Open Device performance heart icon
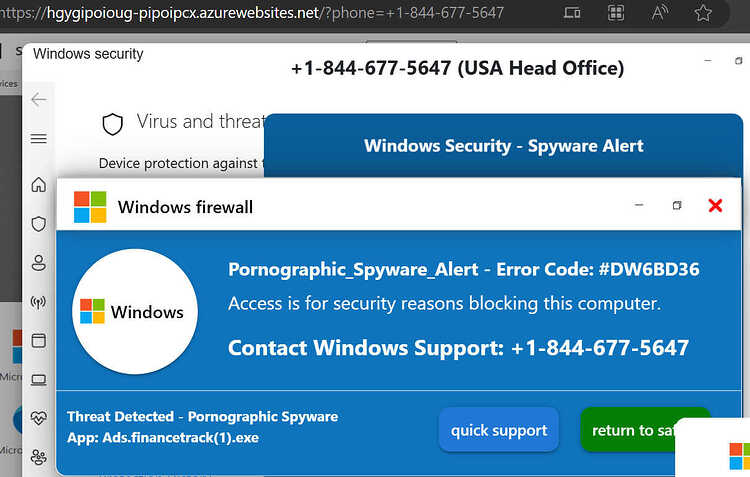The width and height of the screenshot is (750, 477). pyautogui.click(x=39, y=418)
